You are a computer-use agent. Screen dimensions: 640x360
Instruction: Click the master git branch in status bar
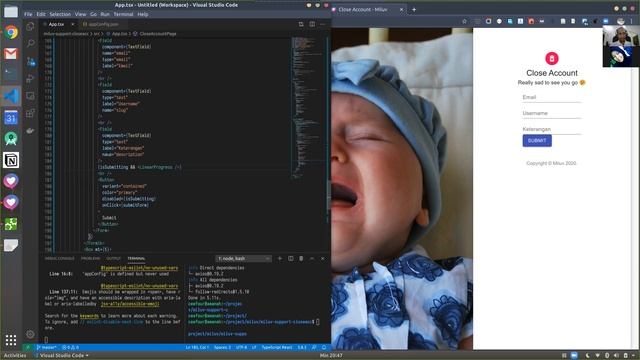[47, 347]
